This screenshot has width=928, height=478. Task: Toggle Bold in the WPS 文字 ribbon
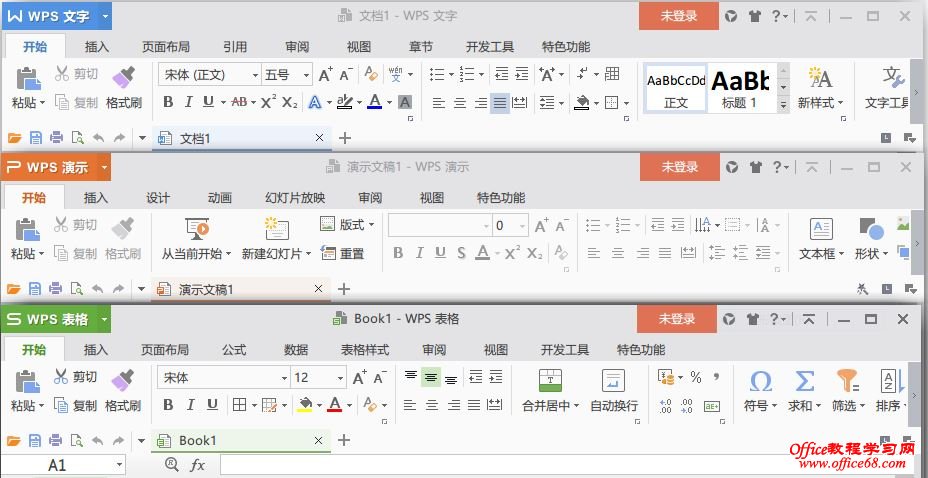168,102
